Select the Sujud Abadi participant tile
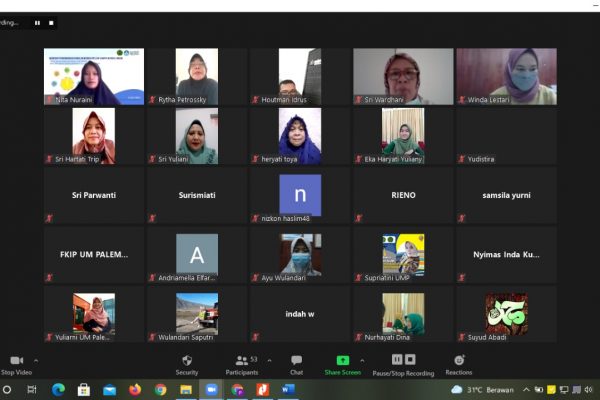This screenshot has height=400, width=600. (507, 314)
